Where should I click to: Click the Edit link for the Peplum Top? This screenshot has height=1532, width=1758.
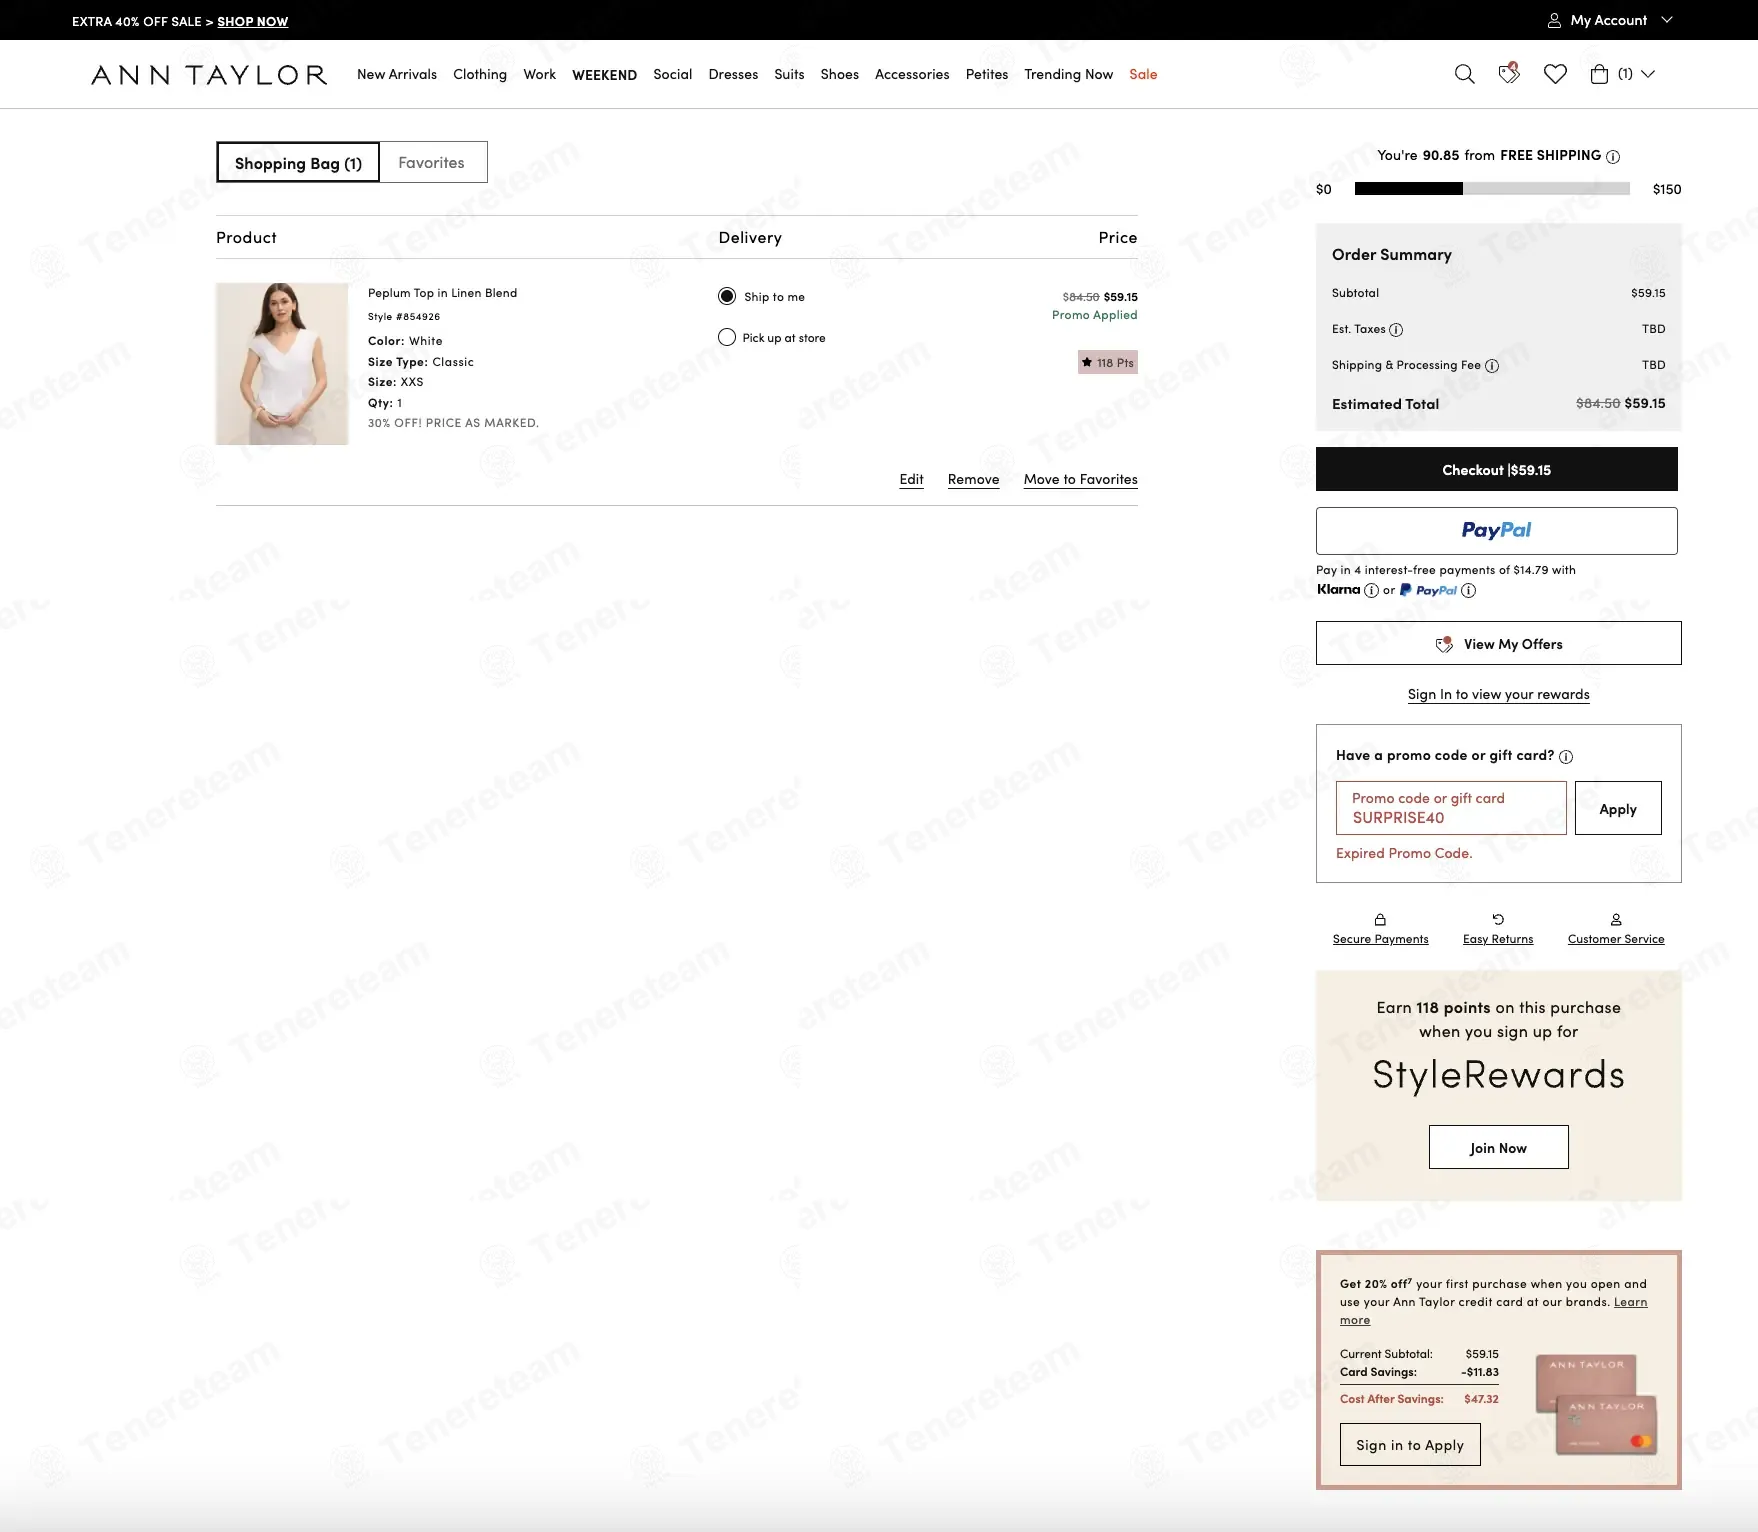[911, 480]
